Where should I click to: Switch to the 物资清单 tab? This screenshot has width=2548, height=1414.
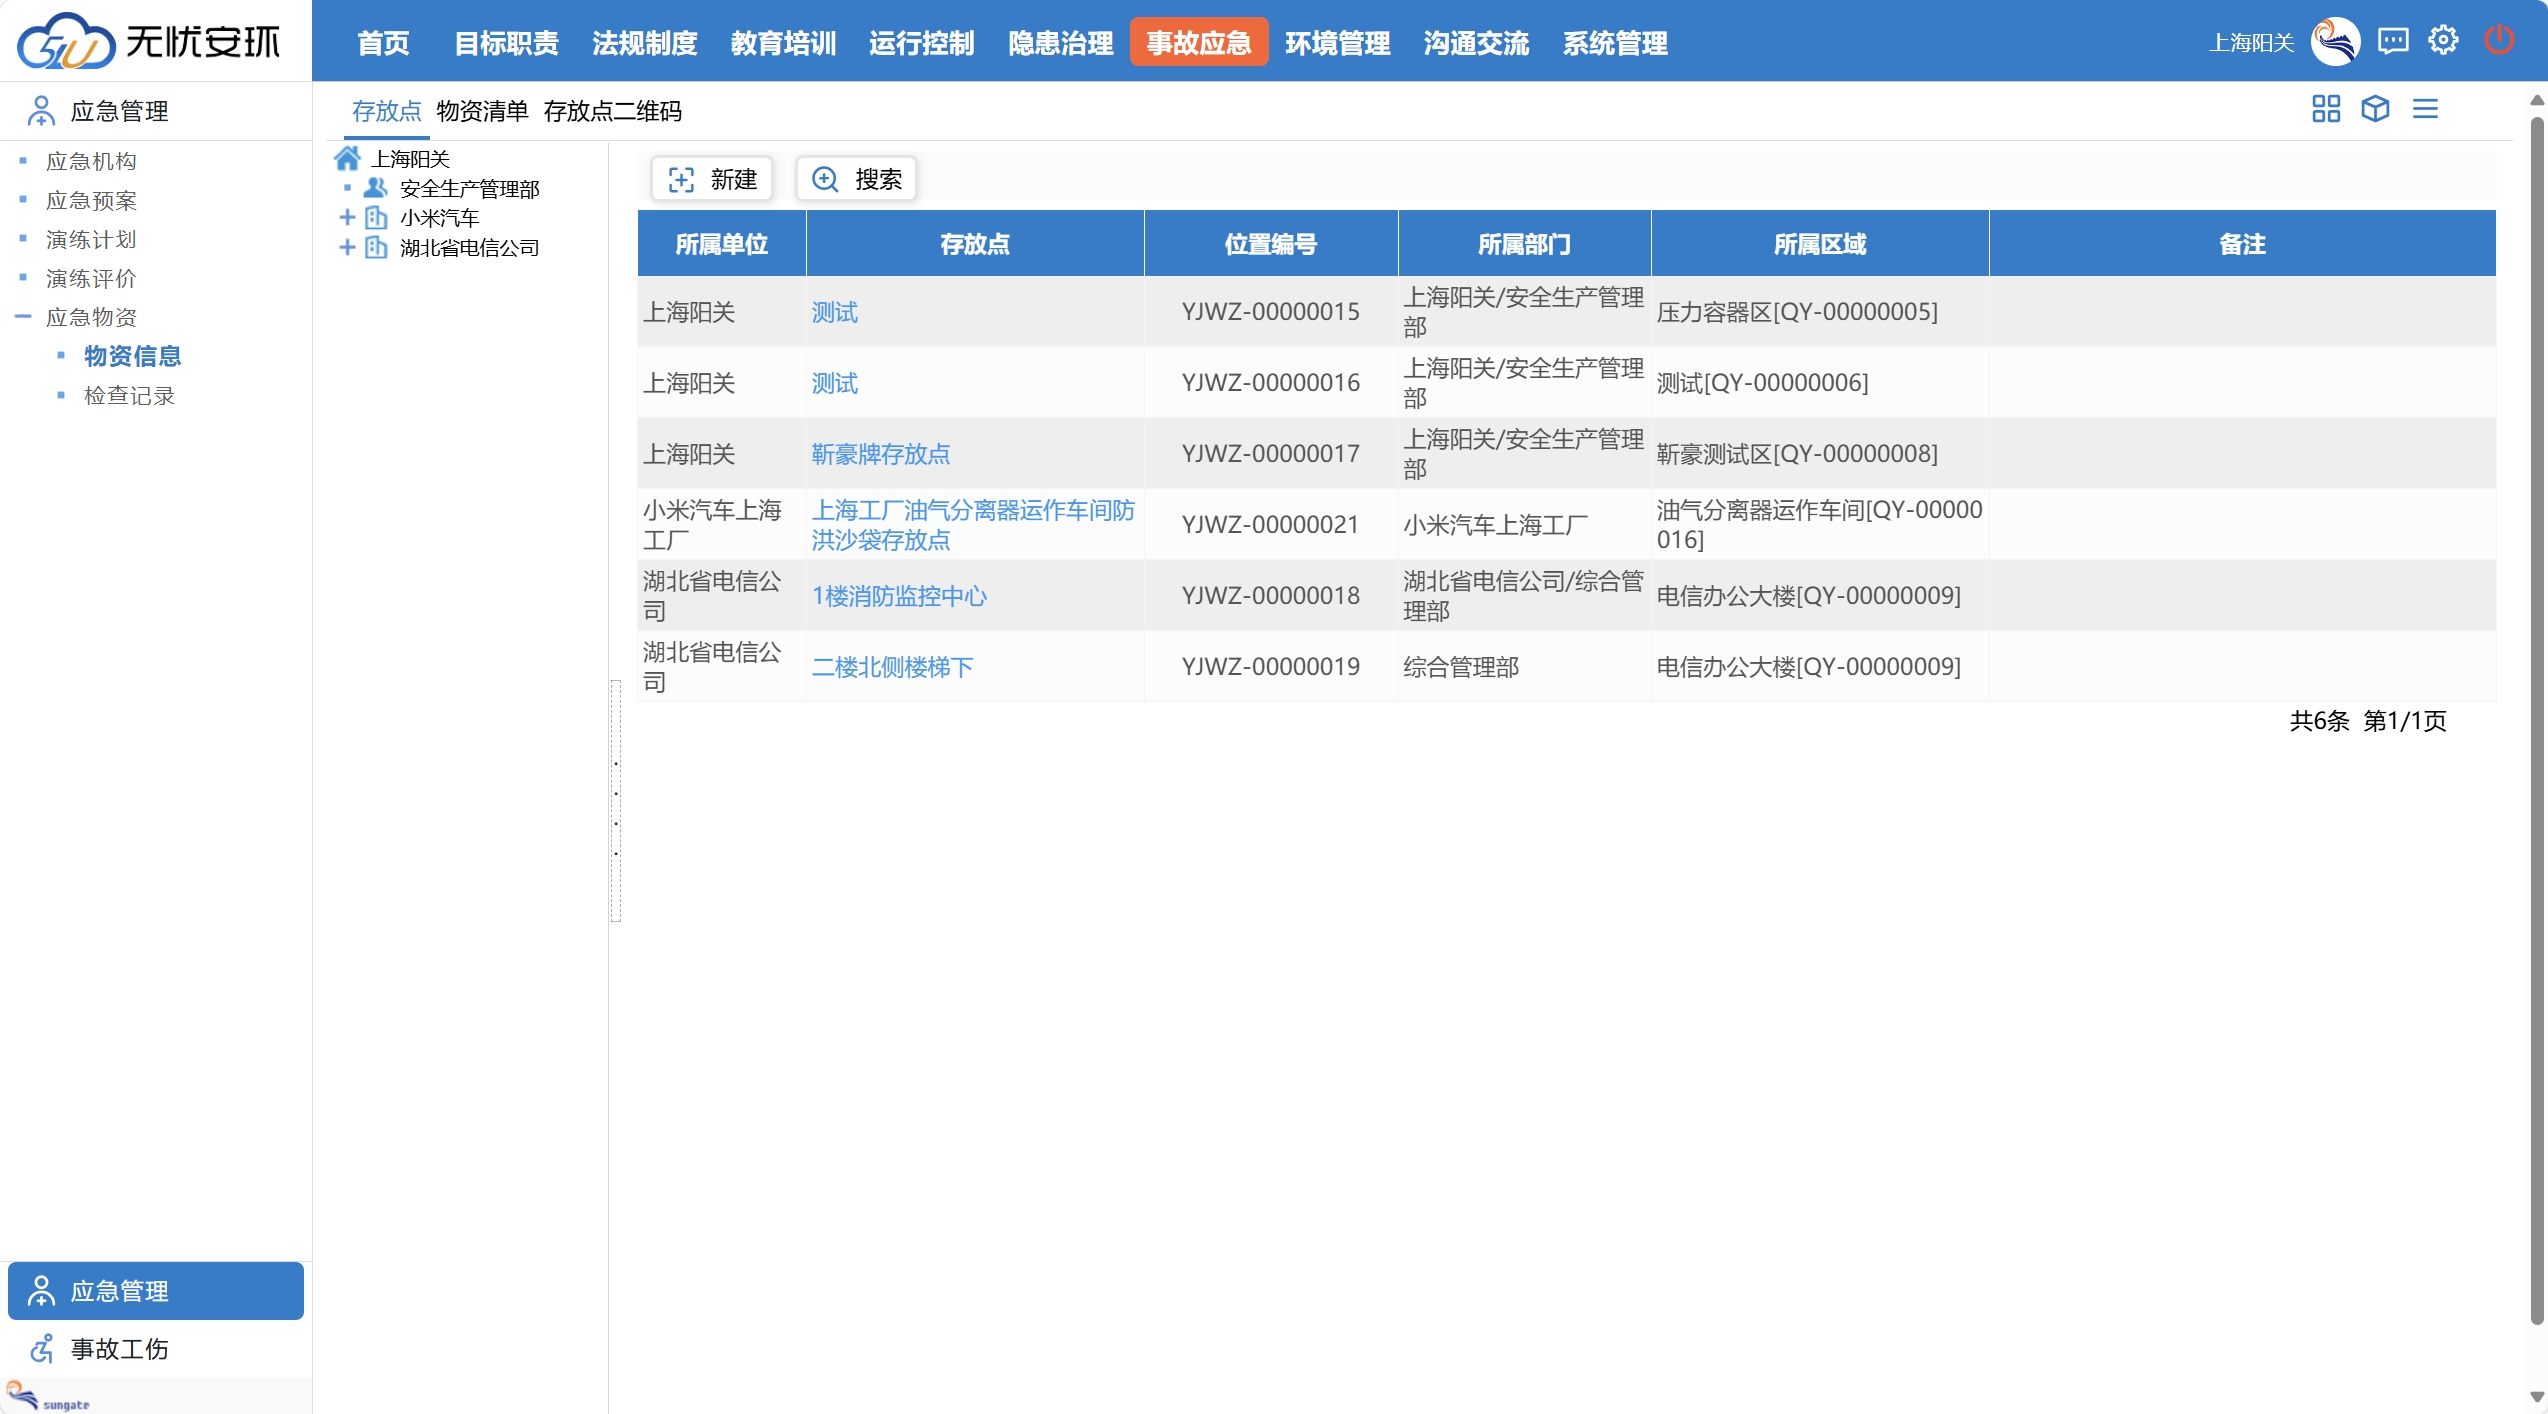click(x=482, y=111)
